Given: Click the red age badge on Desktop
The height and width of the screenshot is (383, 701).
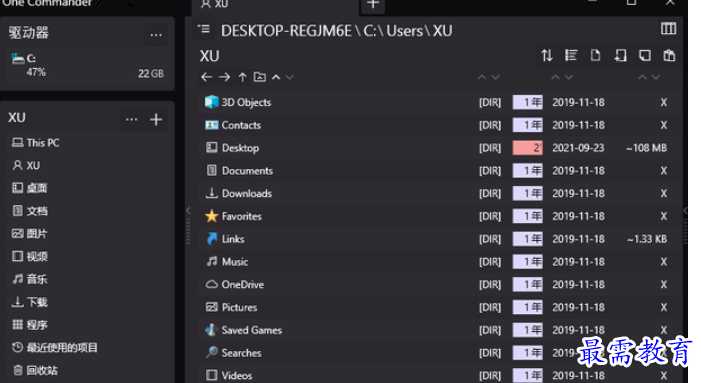Looking at the screenshot, I should click(x=528, y=148).
